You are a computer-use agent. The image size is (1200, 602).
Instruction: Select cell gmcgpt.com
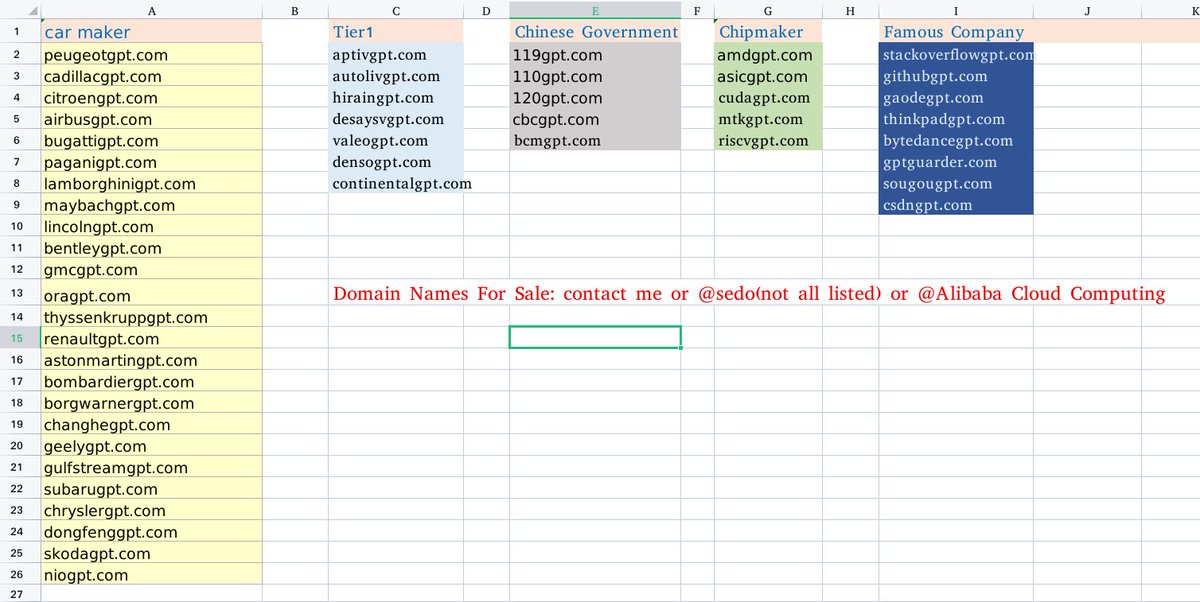(x=151, y=270)
